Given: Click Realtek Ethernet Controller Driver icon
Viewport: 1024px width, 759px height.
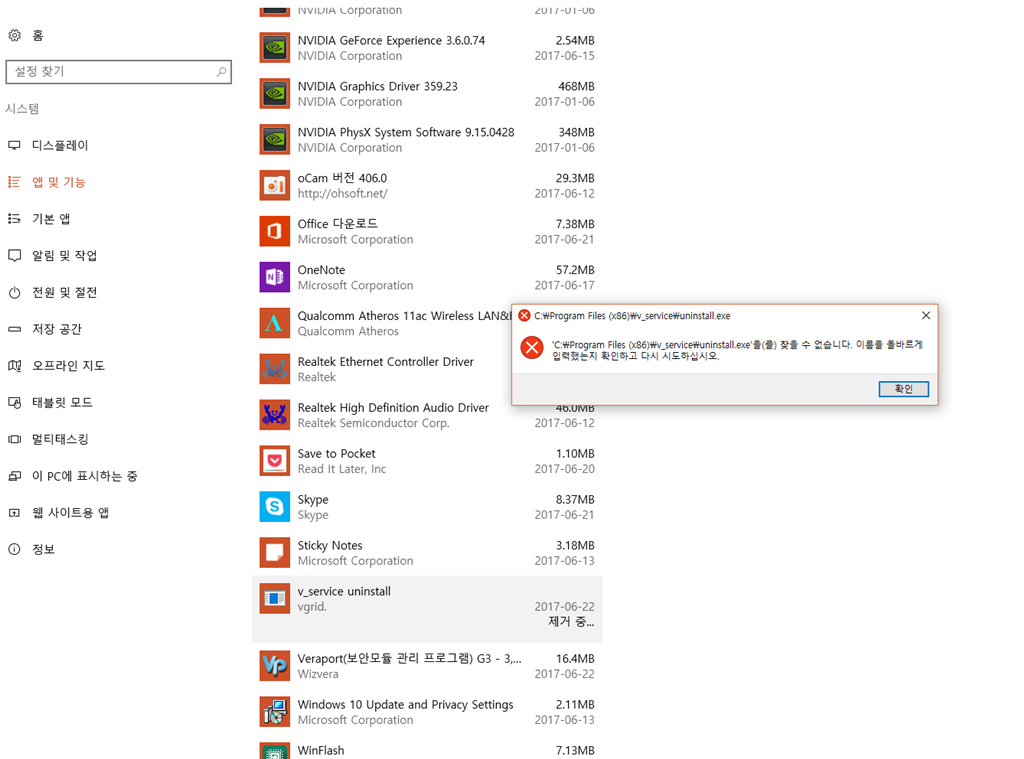Looking at the screenshot, I should point(274,369).
